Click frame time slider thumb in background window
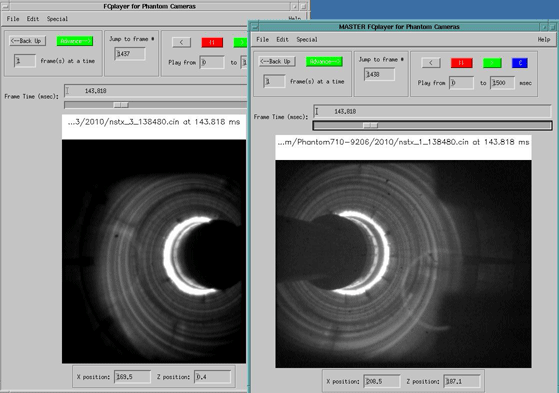This screenshot has height=393, width=559. (x=121, y=105)
